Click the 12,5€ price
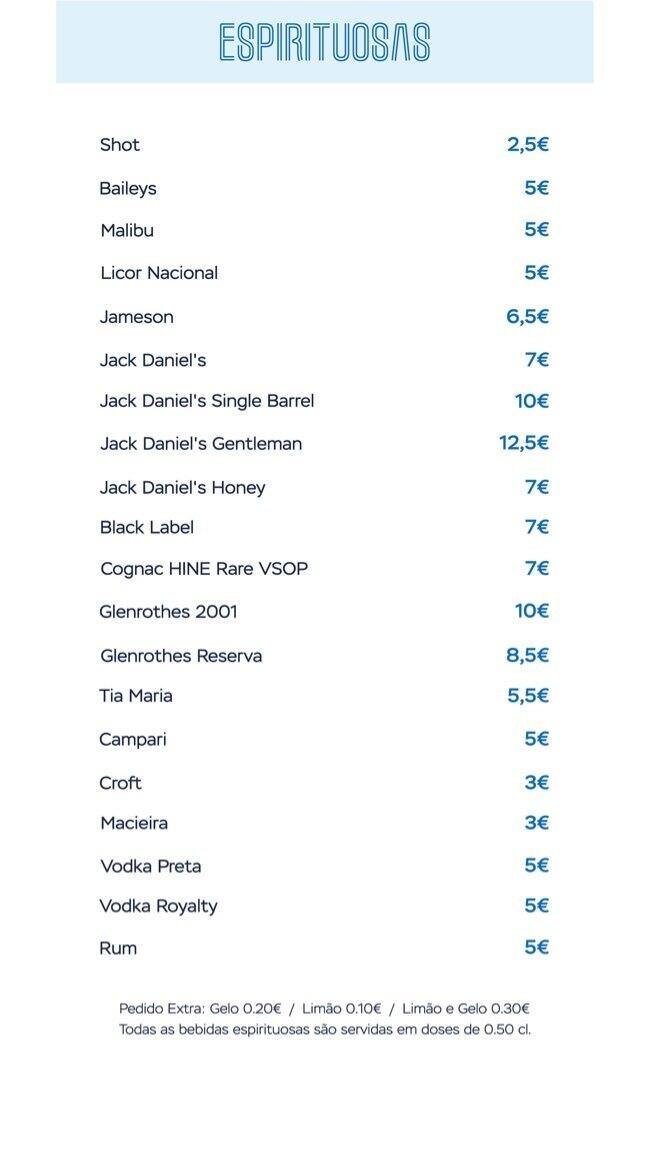 pos(524,443)
